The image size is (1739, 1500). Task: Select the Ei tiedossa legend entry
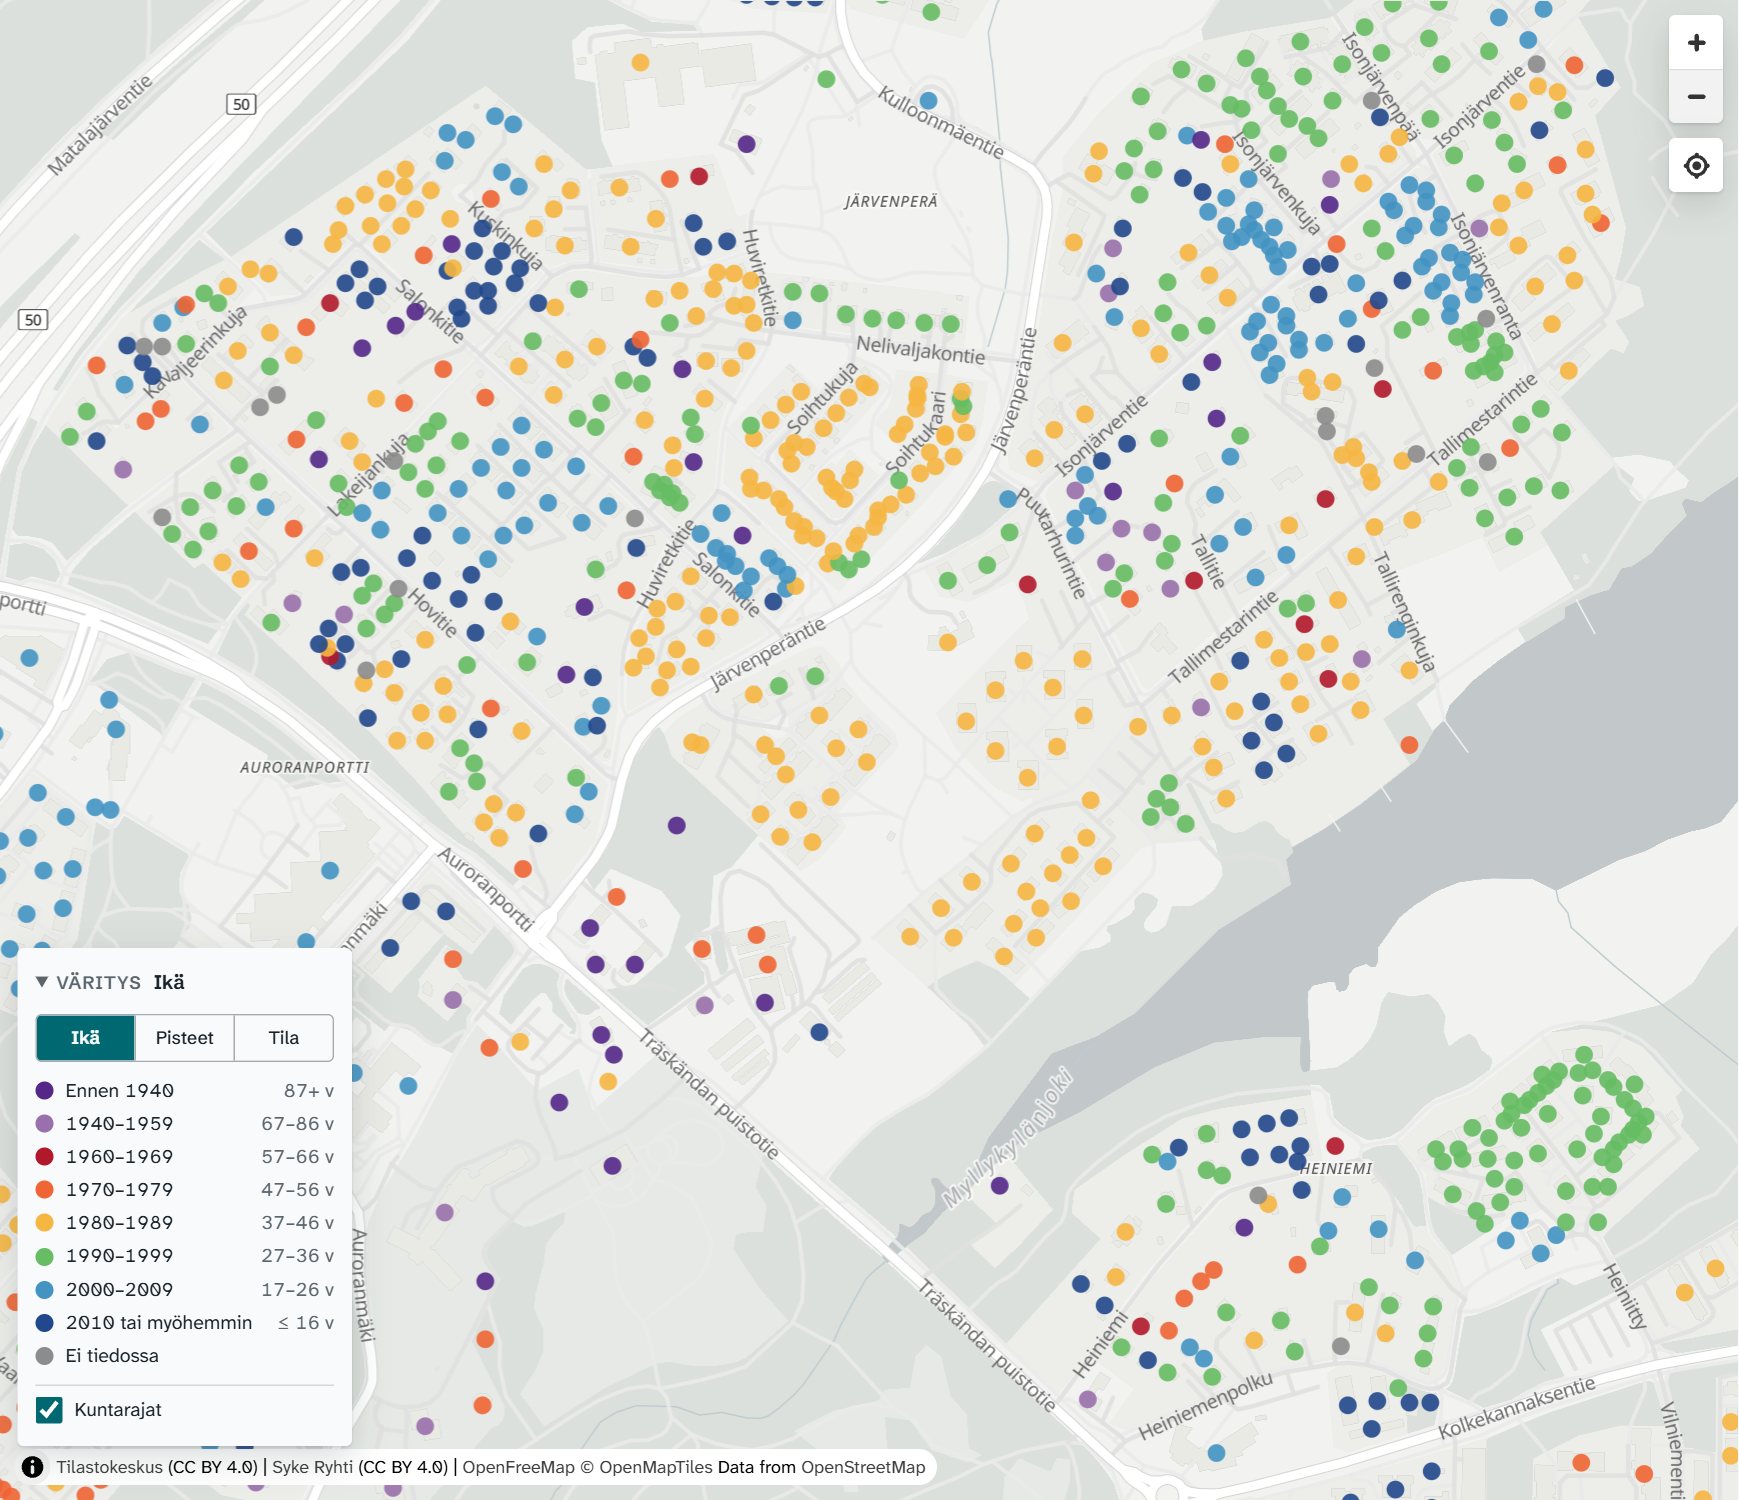coord(185,1355)
